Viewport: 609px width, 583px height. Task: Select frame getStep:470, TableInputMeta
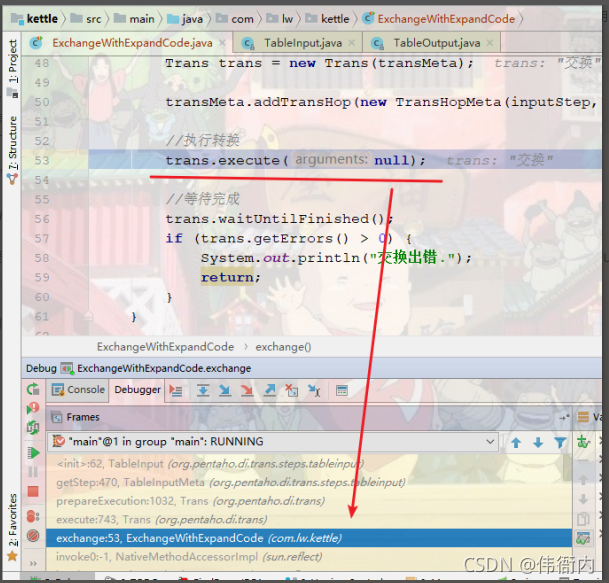tap(309, 482)
